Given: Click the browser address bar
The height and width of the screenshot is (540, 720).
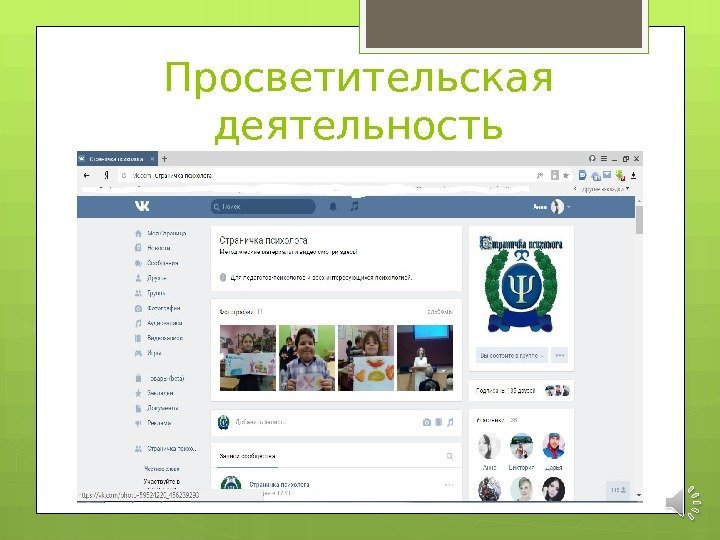Looking at the screenshot, I should pyautogui.click(x=325, y=175).
